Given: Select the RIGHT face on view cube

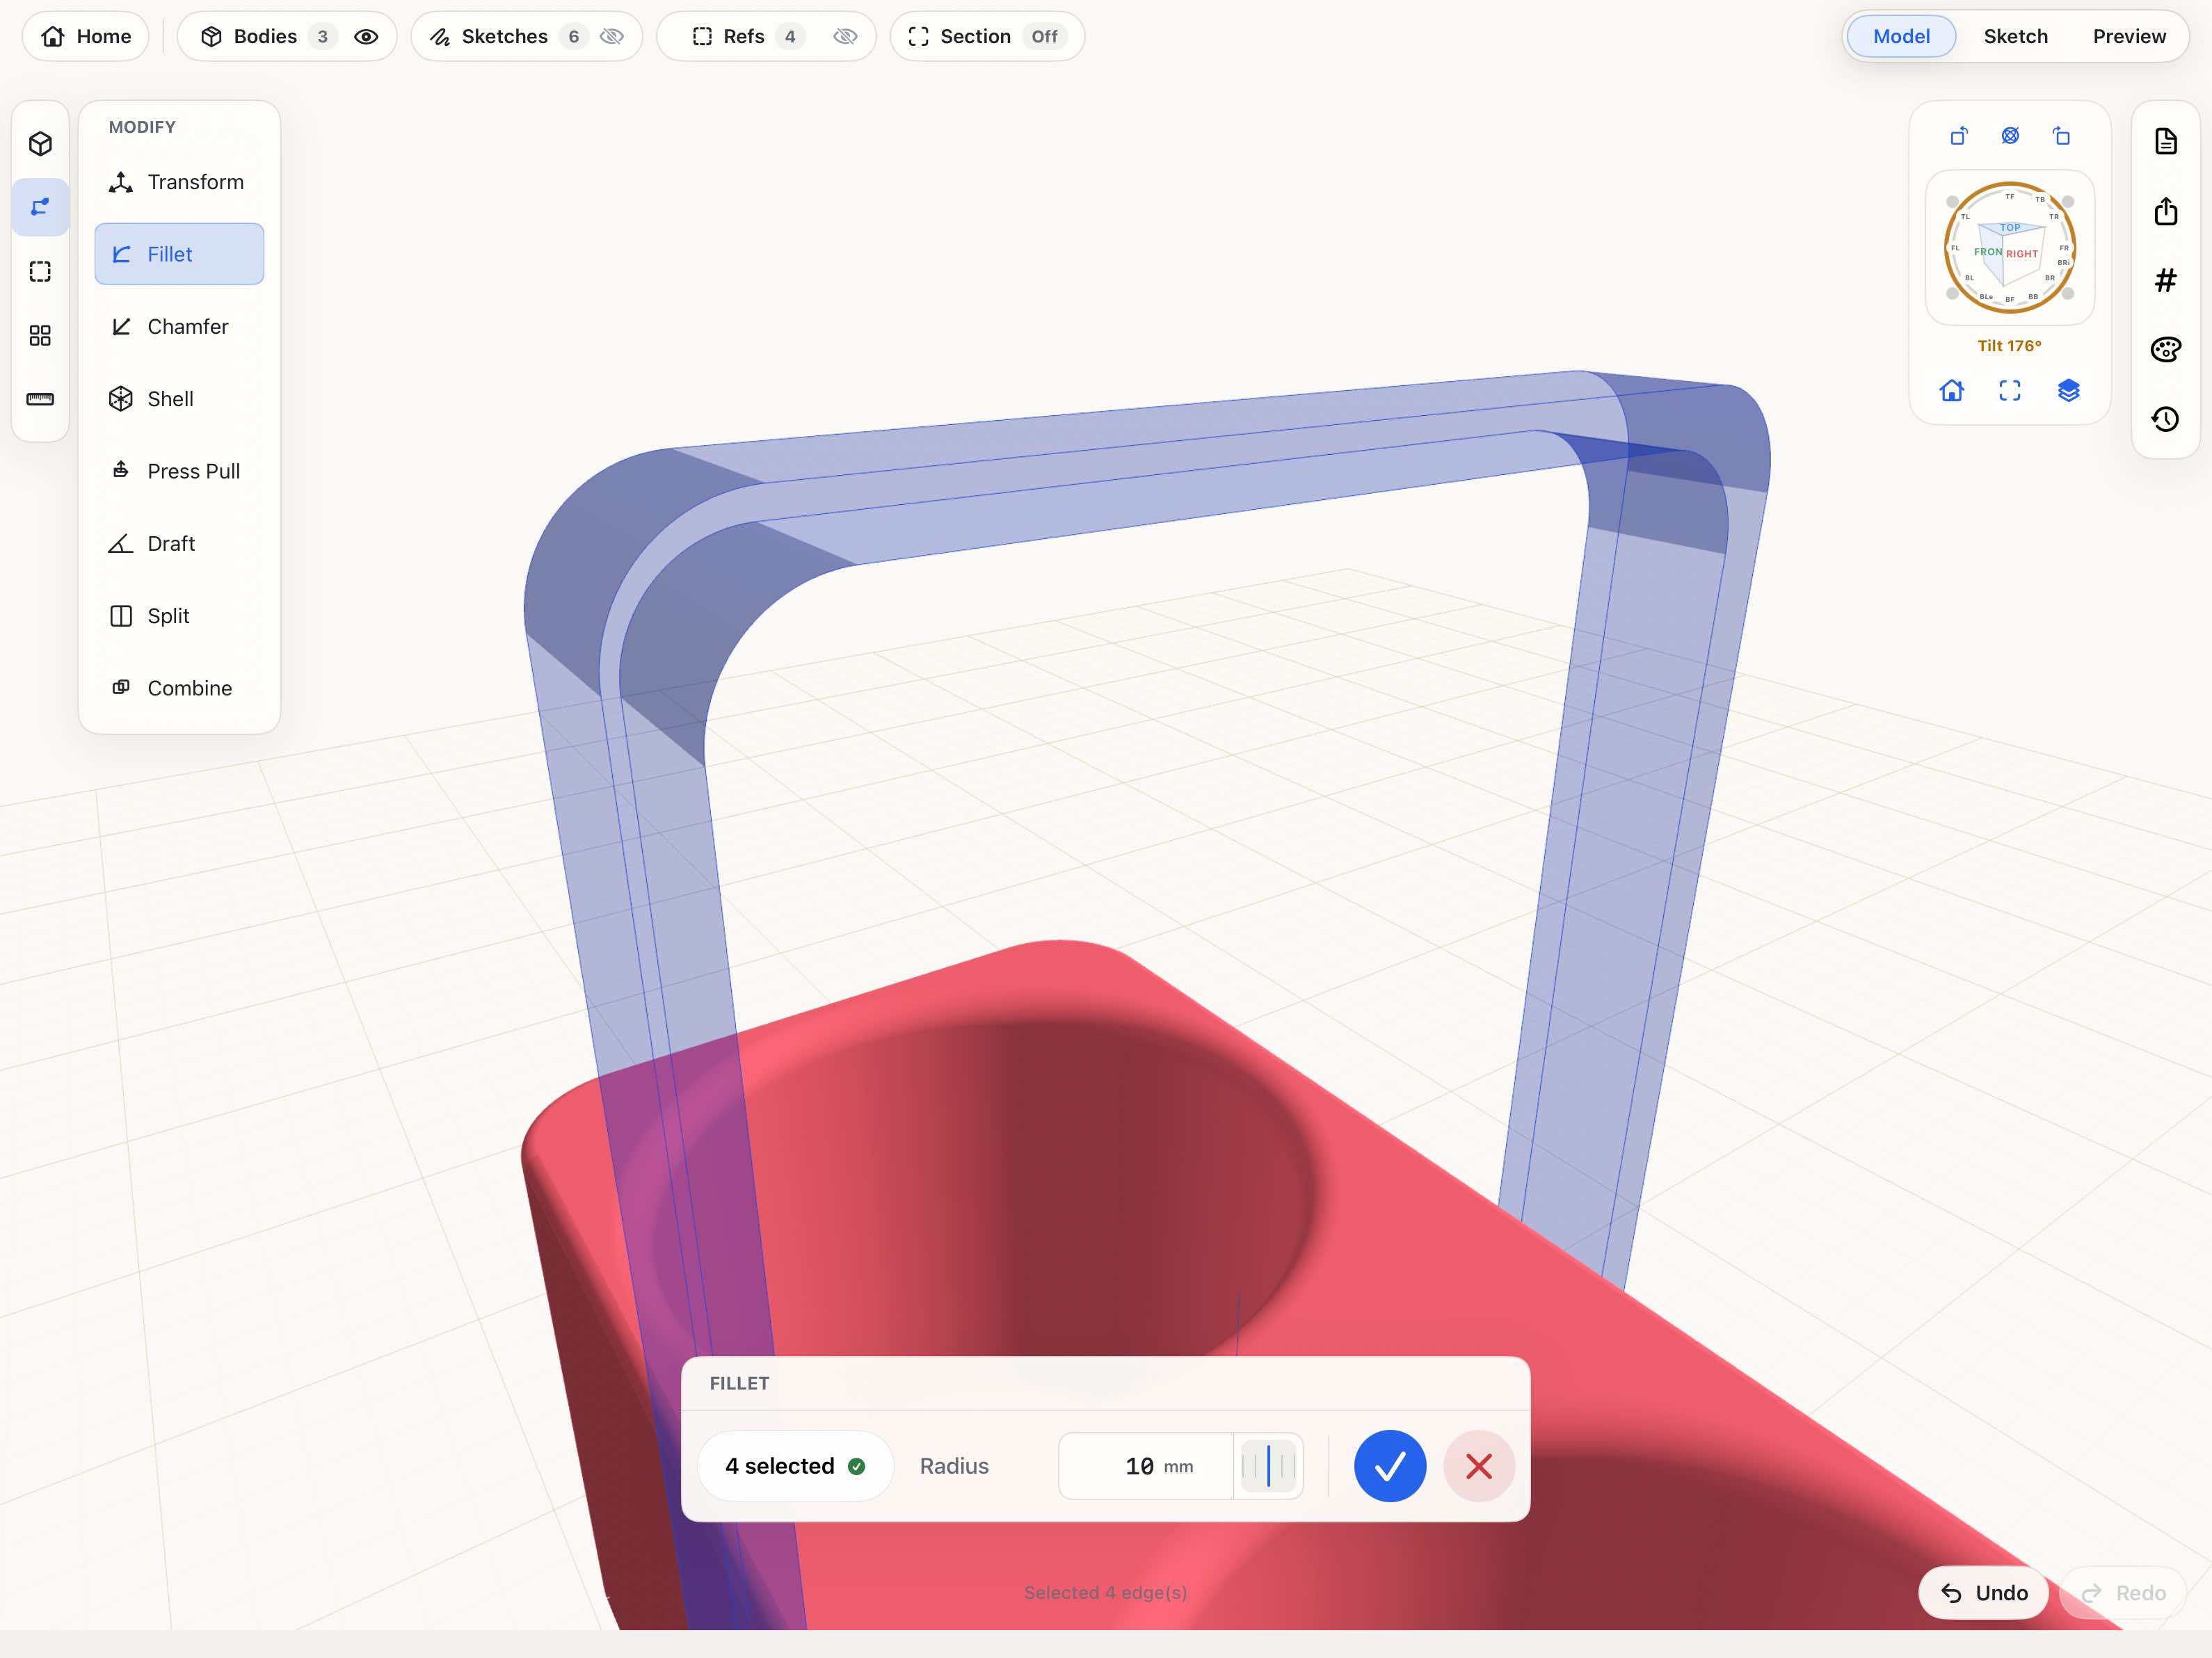Looking at the screenshot, I should [2022, 254].
